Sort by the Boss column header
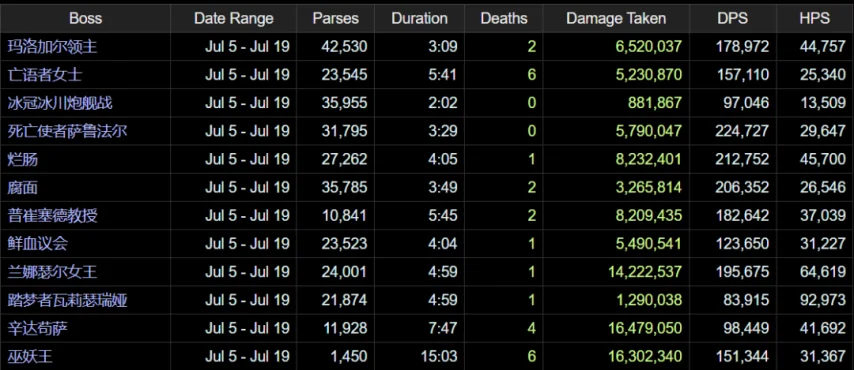 86,19
